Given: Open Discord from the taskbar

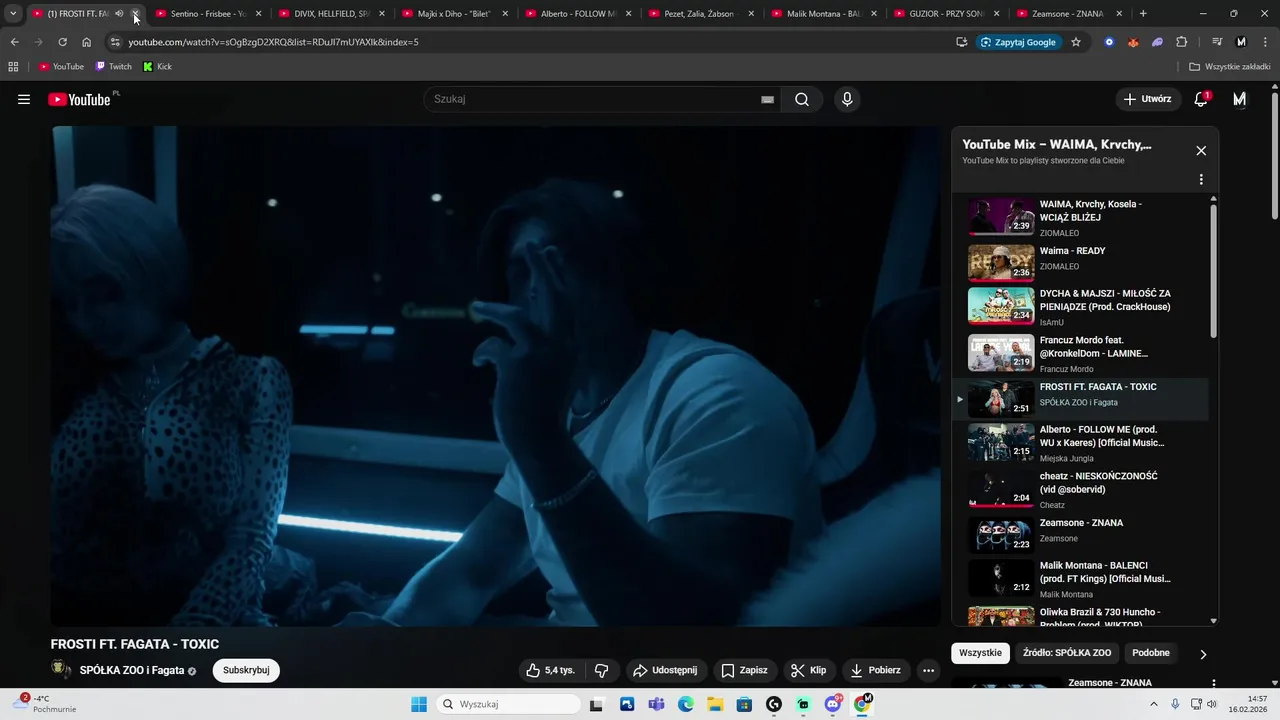Looking at the screenshot, I should pos(833,704).
